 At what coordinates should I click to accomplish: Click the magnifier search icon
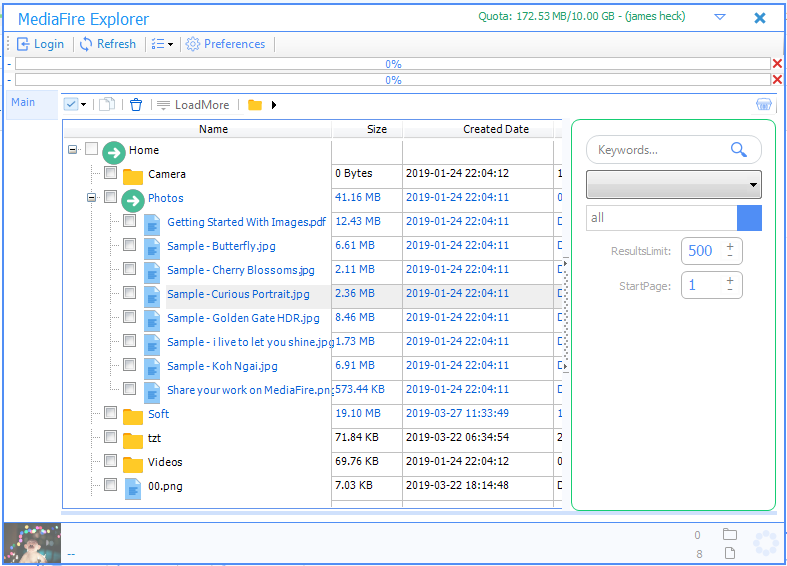pyautogui.click(x=738, y=150)
